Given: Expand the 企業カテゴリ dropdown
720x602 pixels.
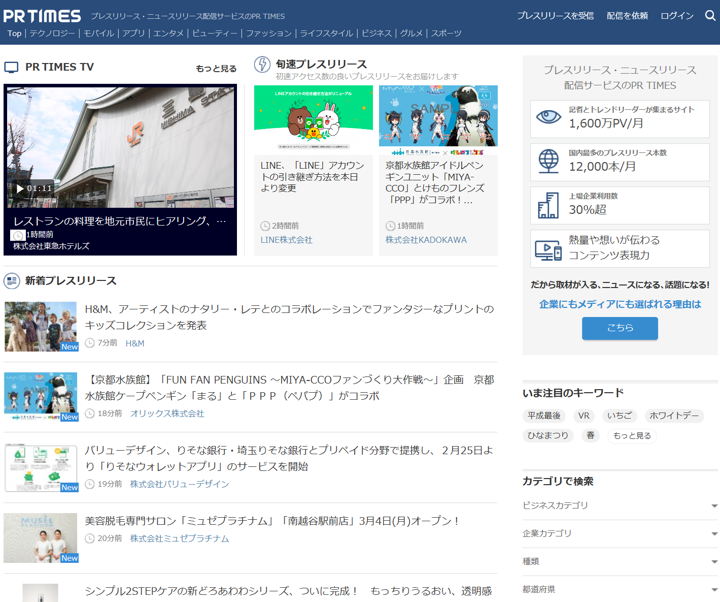Looking at the screenshot, I should 620,534.
